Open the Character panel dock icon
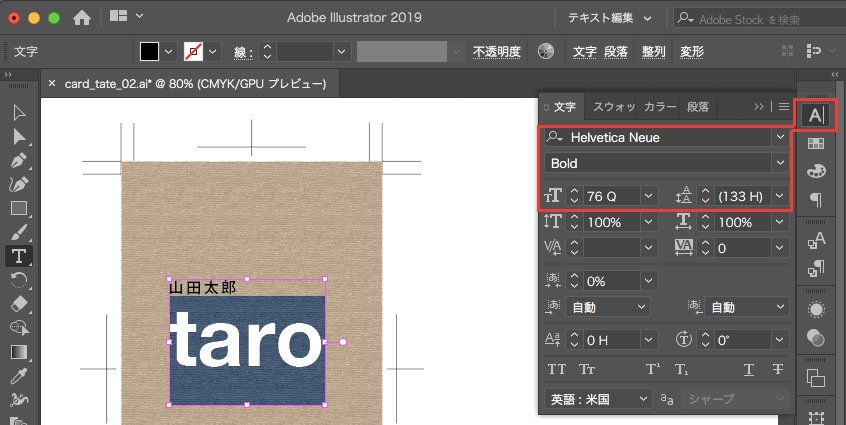The image size is (846, 425). pos(816,115)
